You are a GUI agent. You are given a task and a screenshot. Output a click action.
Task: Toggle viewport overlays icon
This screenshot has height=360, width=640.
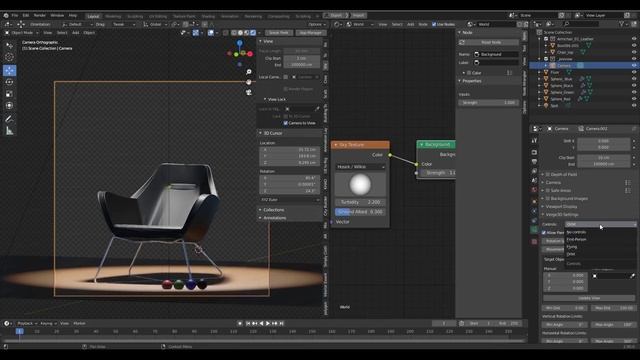pos(211,33)
